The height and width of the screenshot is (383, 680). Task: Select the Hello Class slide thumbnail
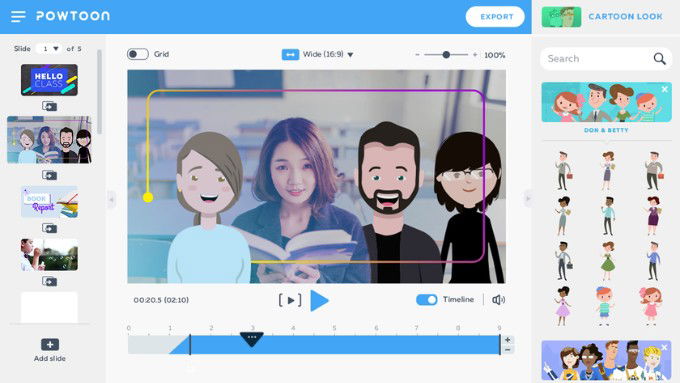click(x=49, y=80)
